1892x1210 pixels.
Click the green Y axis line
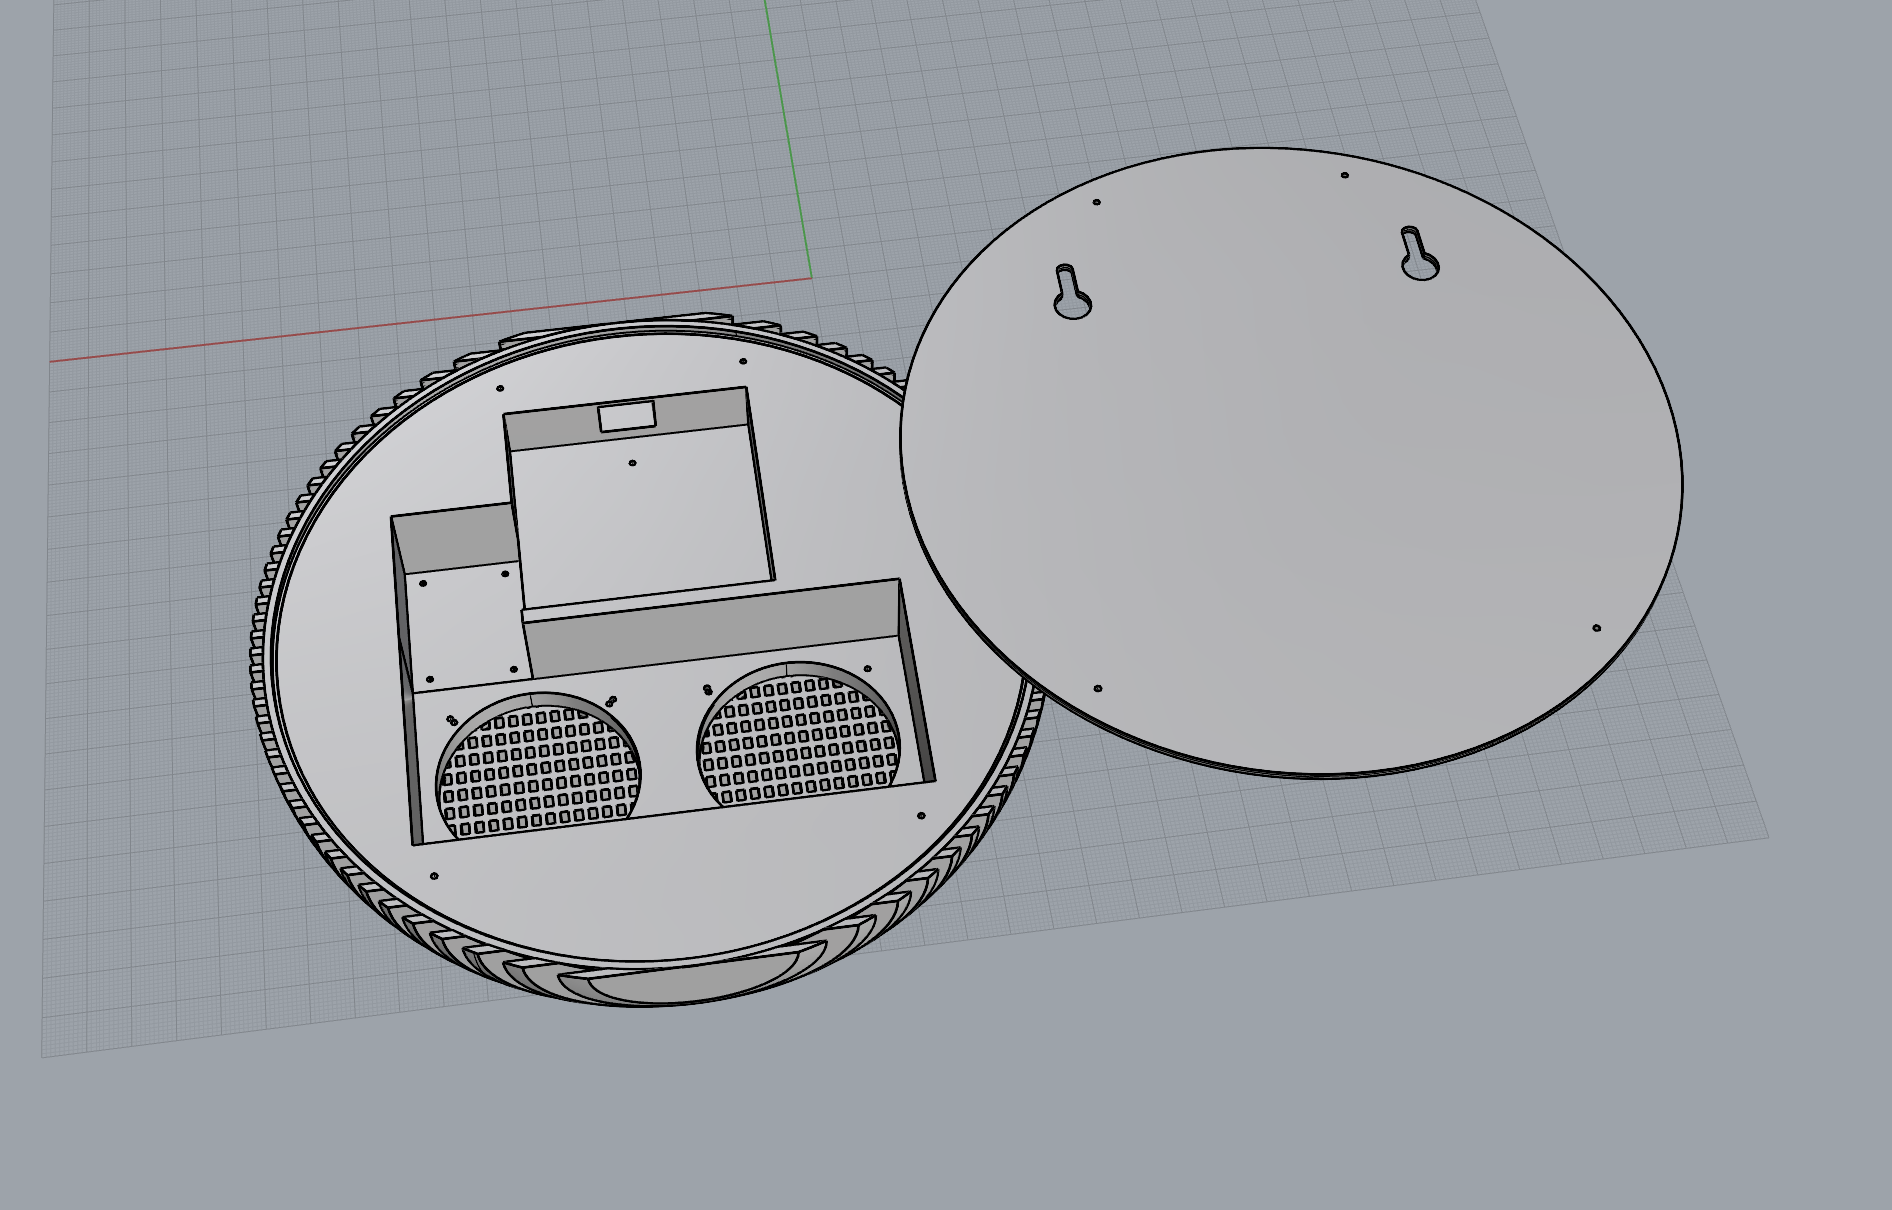coord(788,138)
